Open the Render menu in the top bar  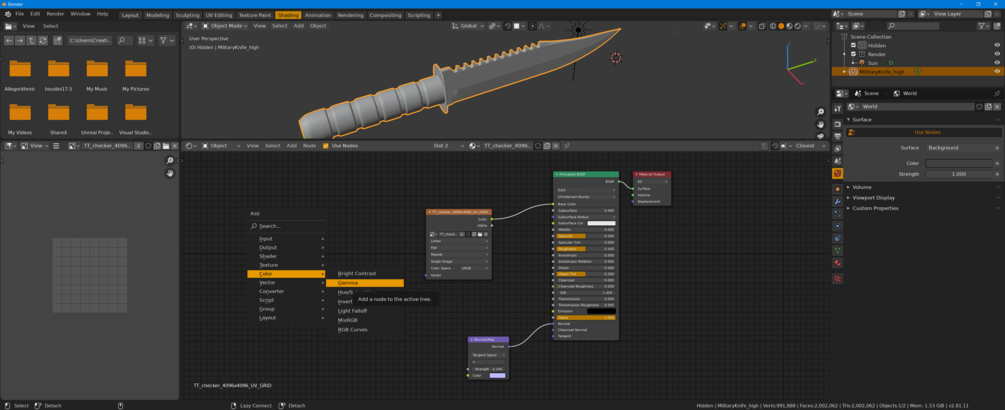click(55, 13)
